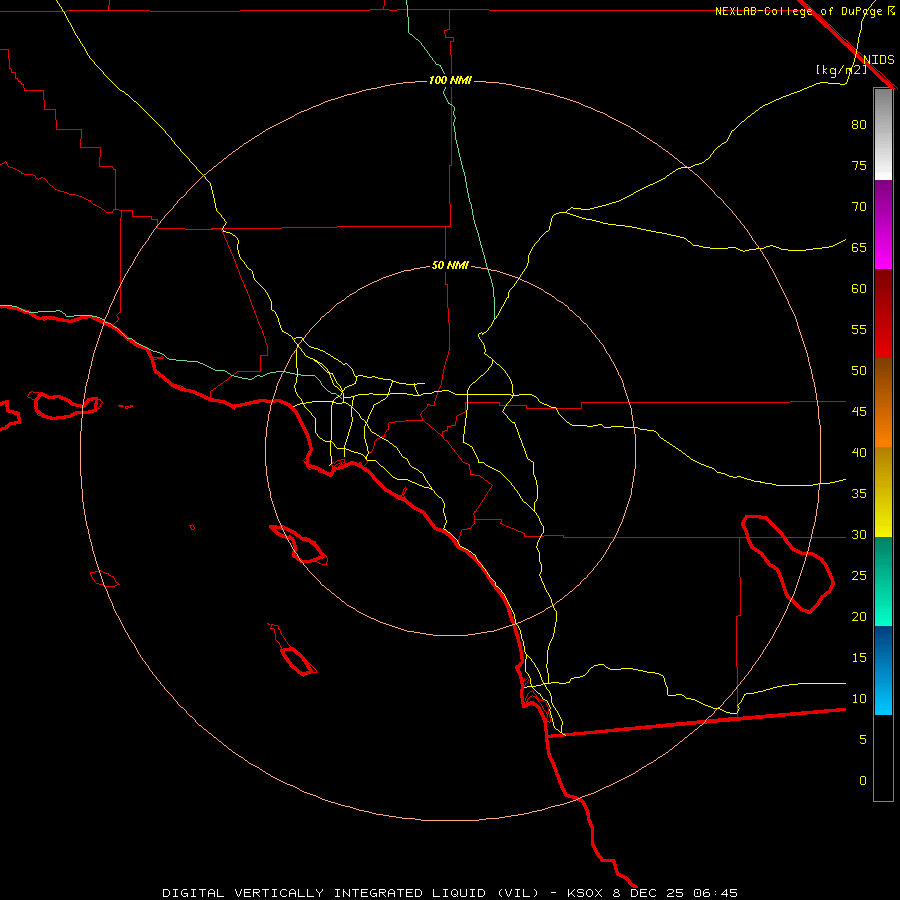Click the dark red 60 legend segment
This screenshot has width=900, height=900.
pyautogui.click(x=883, y=292)
